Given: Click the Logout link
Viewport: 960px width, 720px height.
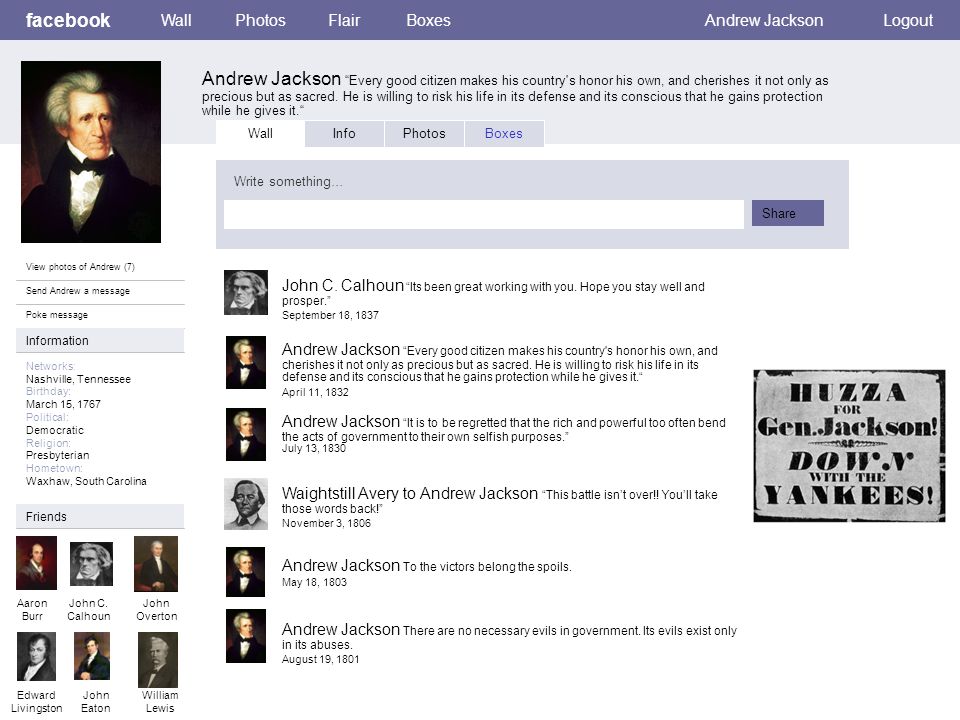Looking at the screenshot, I should [907, 20].
